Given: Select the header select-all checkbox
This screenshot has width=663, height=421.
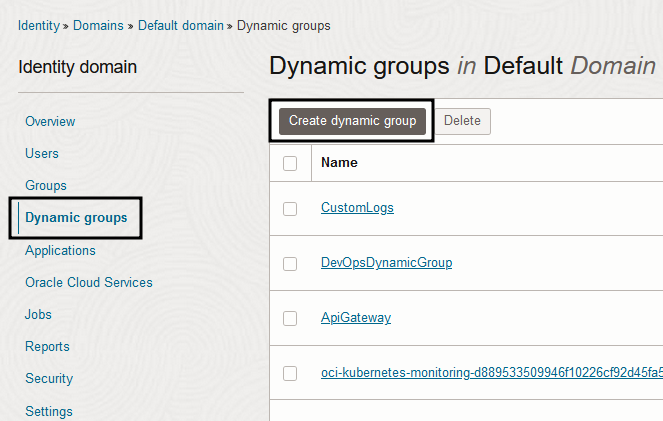Looking at the screenshot, I should point(290,163).
